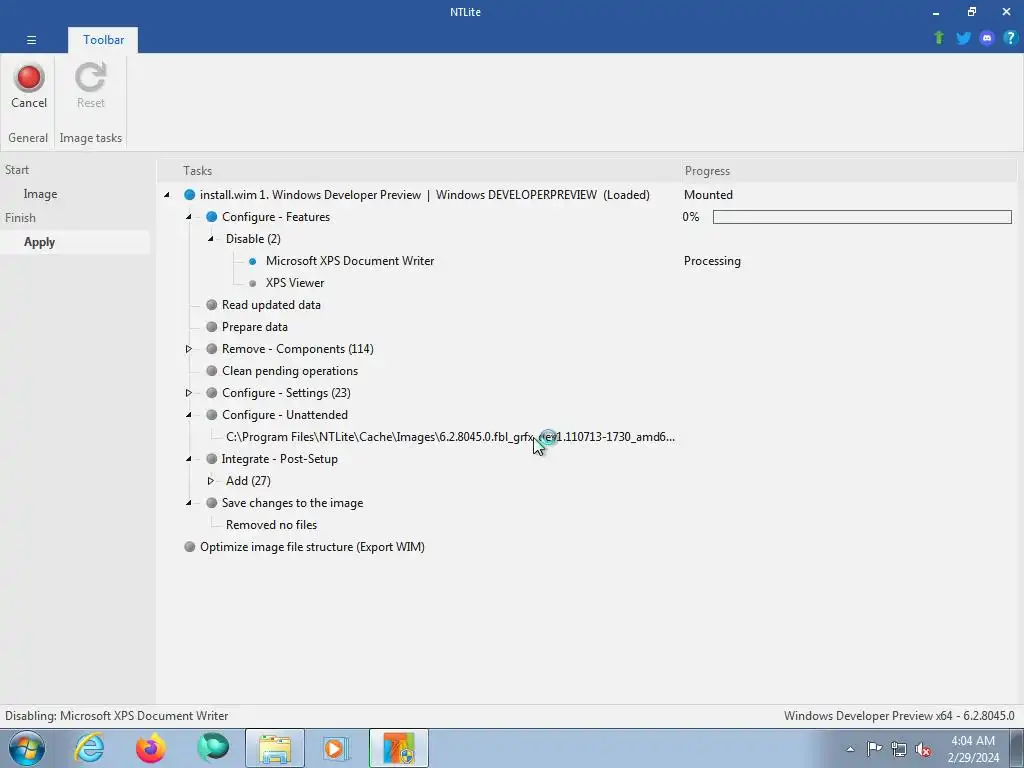1024x768 pixels.
Task: Click the greyed Reset arrow icon
Action: 90,78
